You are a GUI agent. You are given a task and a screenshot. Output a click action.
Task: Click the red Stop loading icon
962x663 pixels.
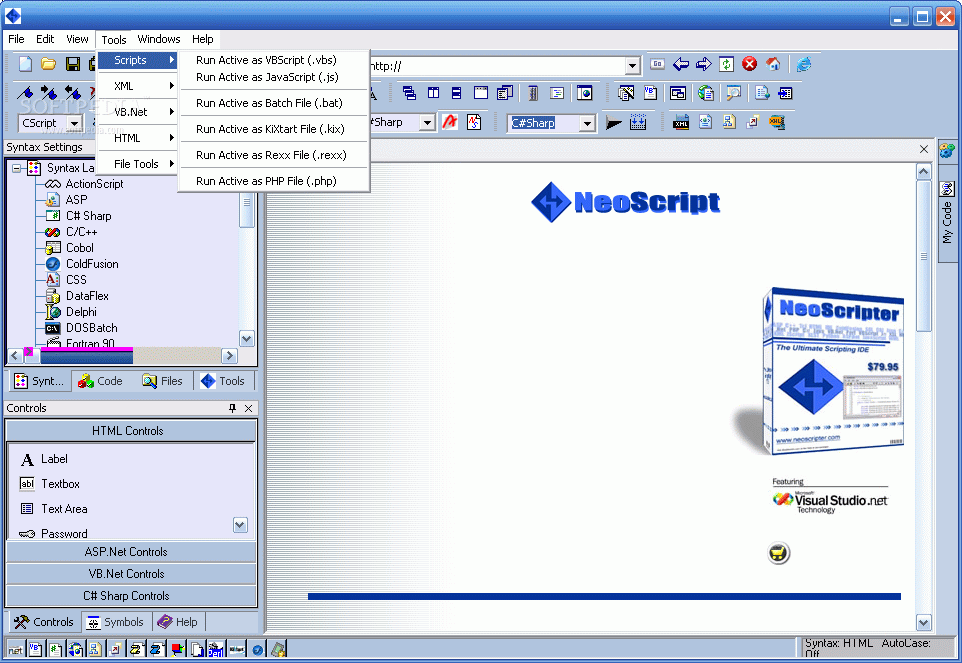pos(749,64)
